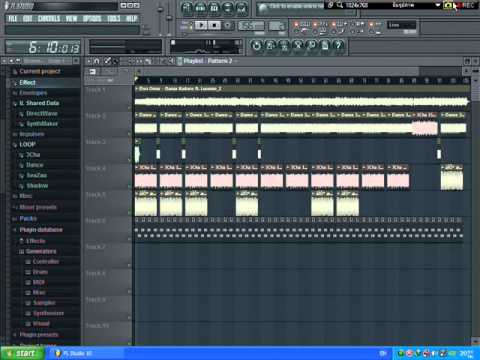The image size is (480, 360).
Task: Click the project info icon beside the help icon
Action: point(325,45)
